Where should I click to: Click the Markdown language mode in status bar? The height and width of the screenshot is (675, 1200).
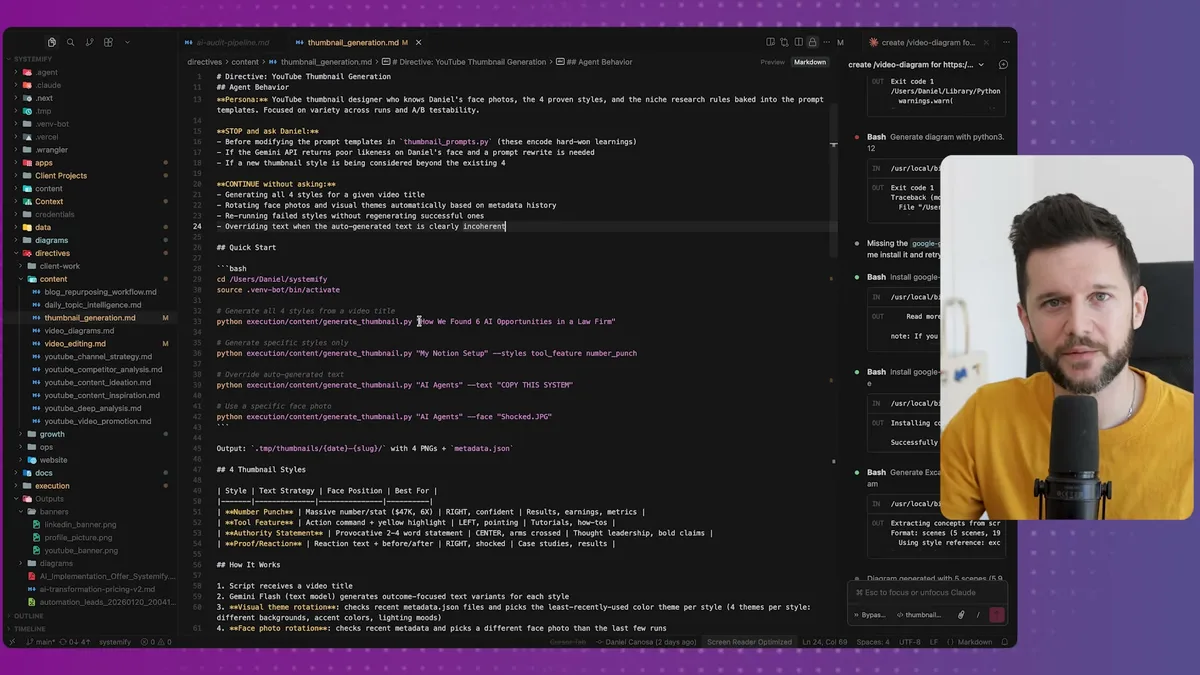click(976, 642)
